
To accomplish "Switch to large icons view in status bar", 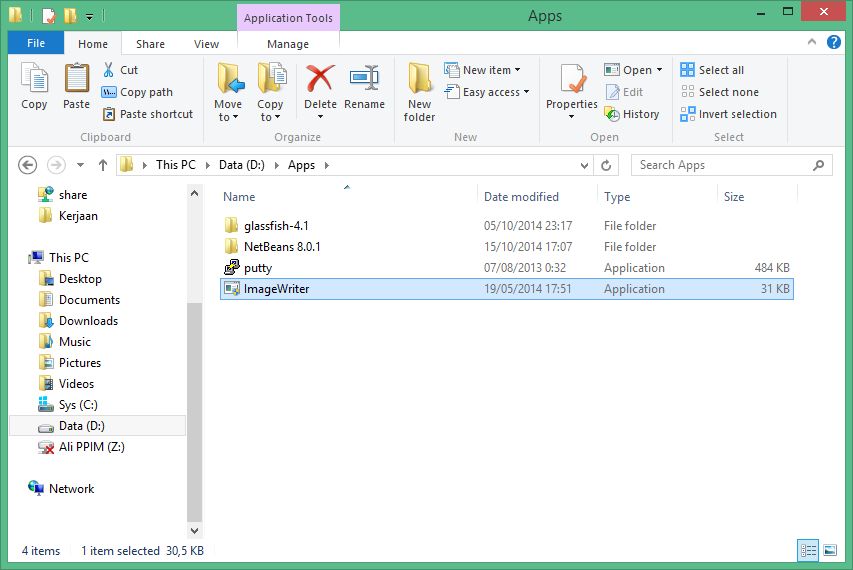I will (829, 550).
